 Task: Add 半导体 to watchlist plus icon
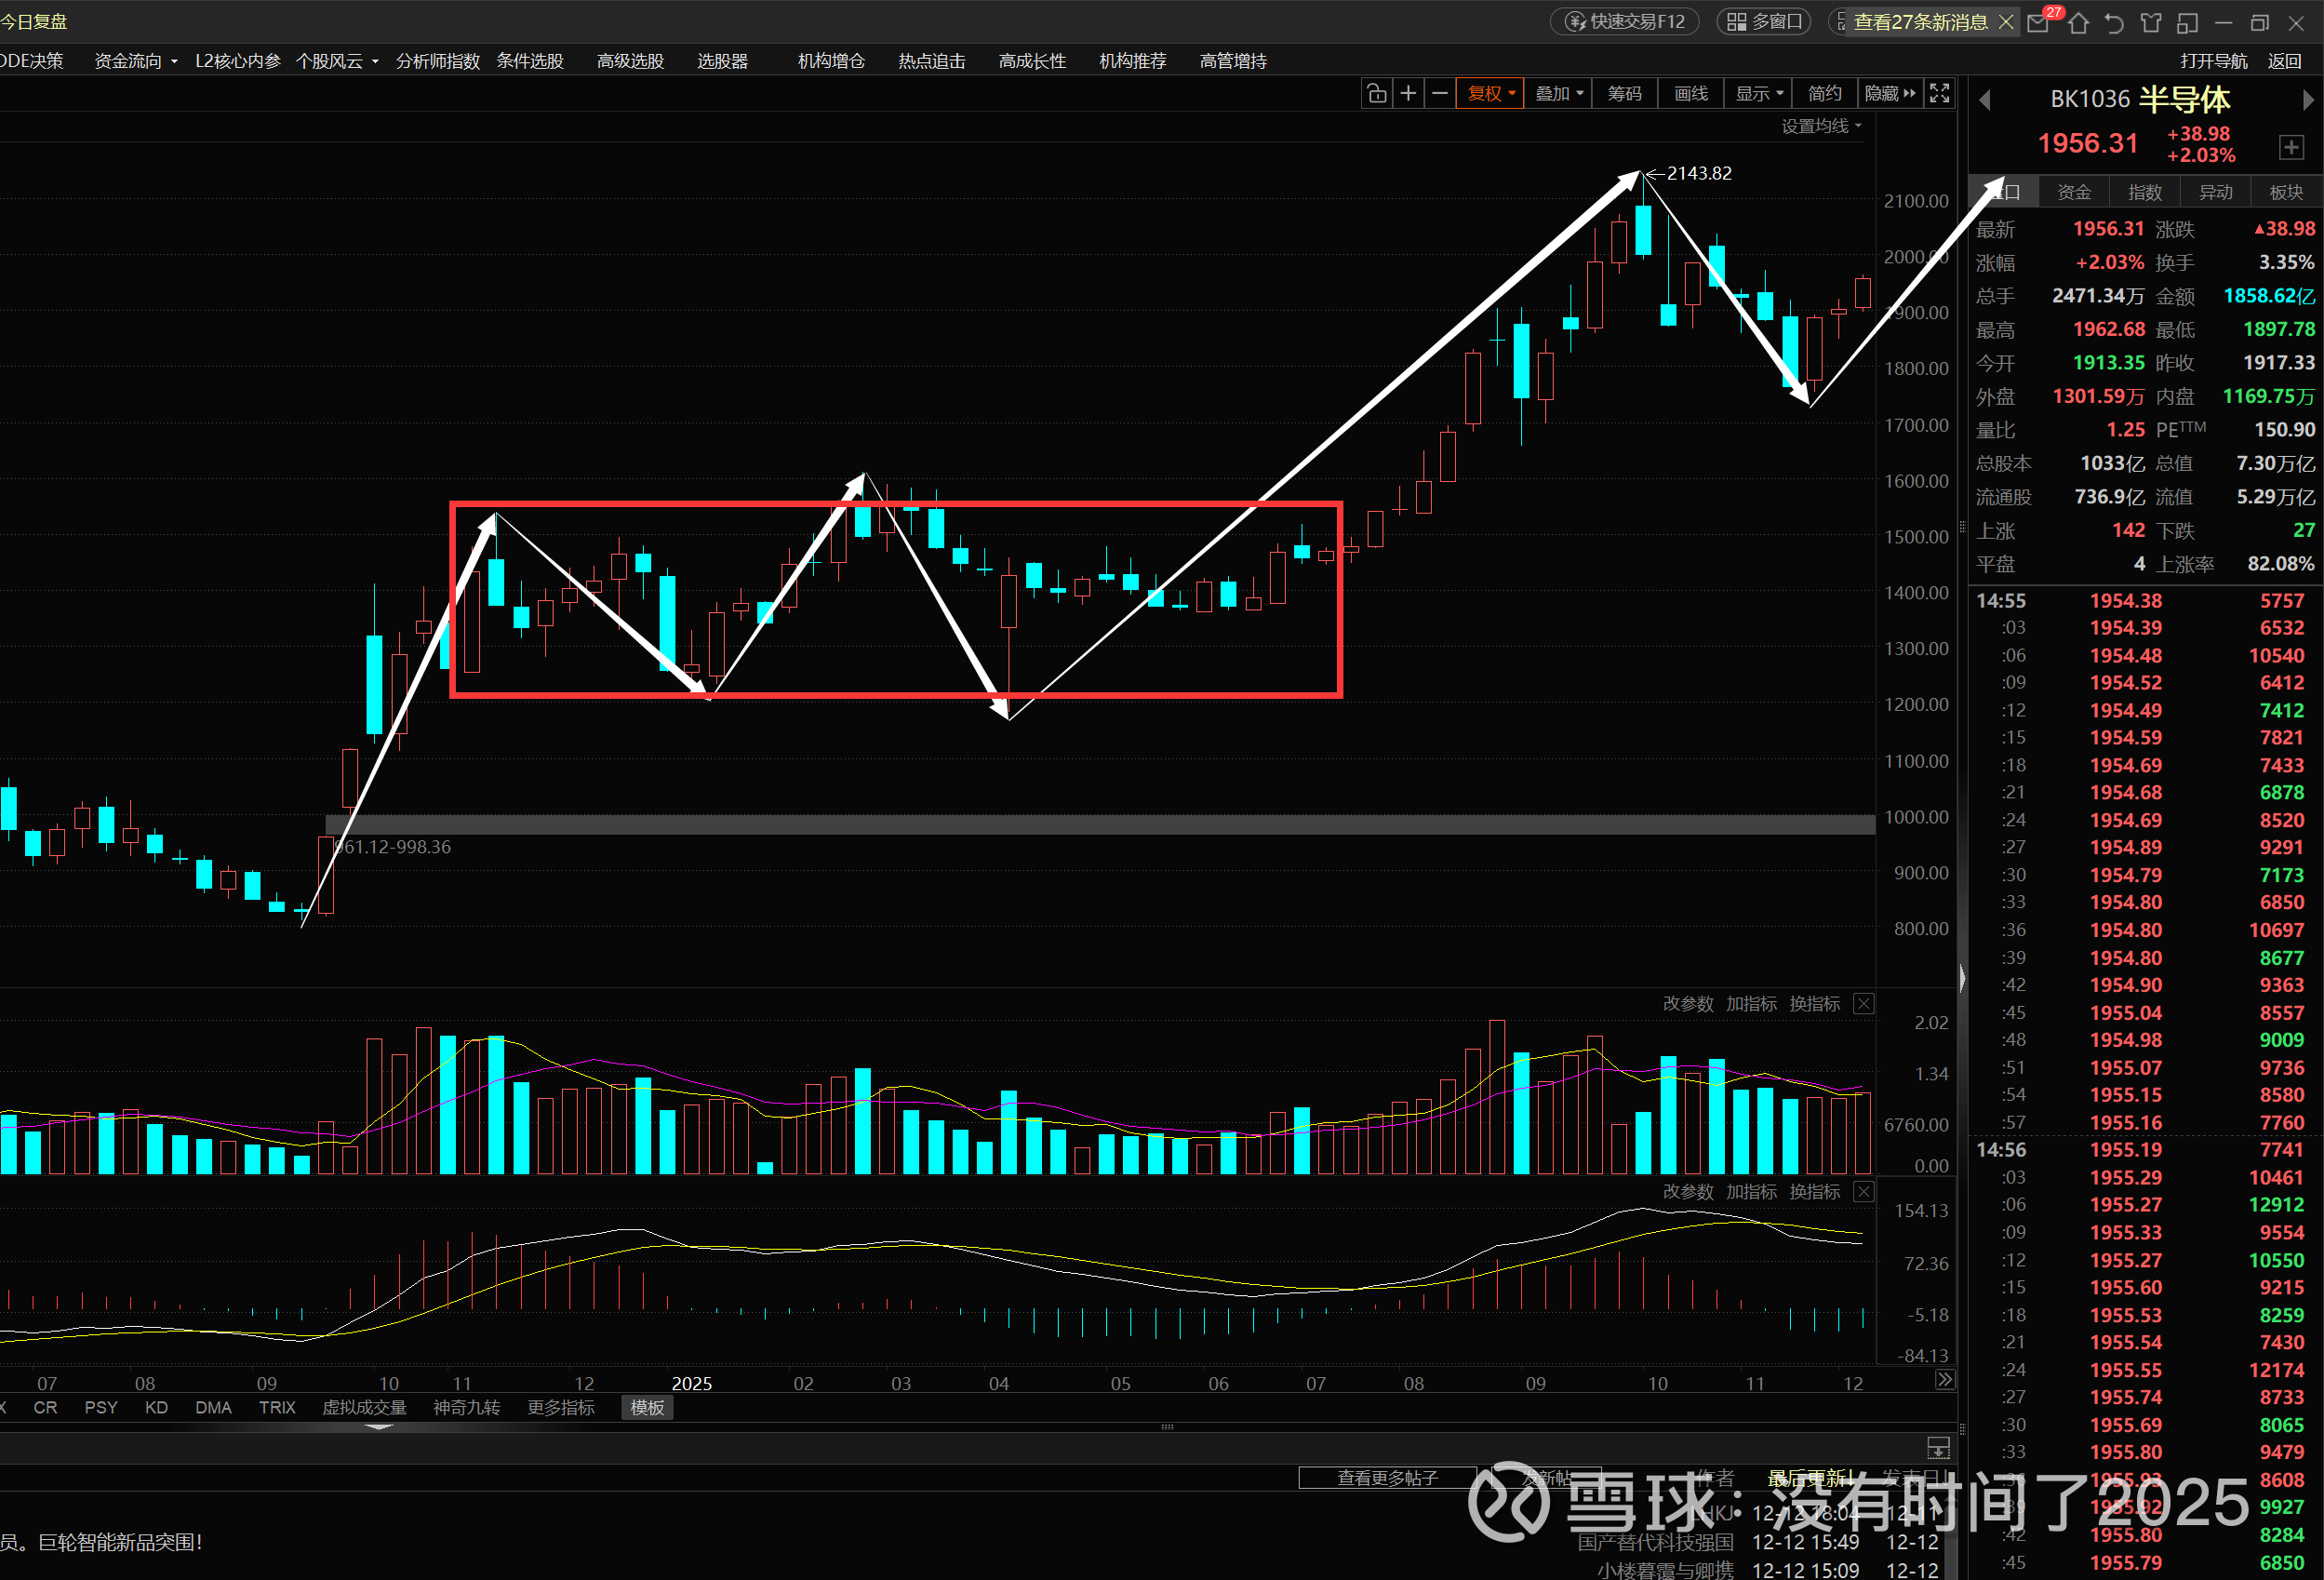tap(2291, 147)
